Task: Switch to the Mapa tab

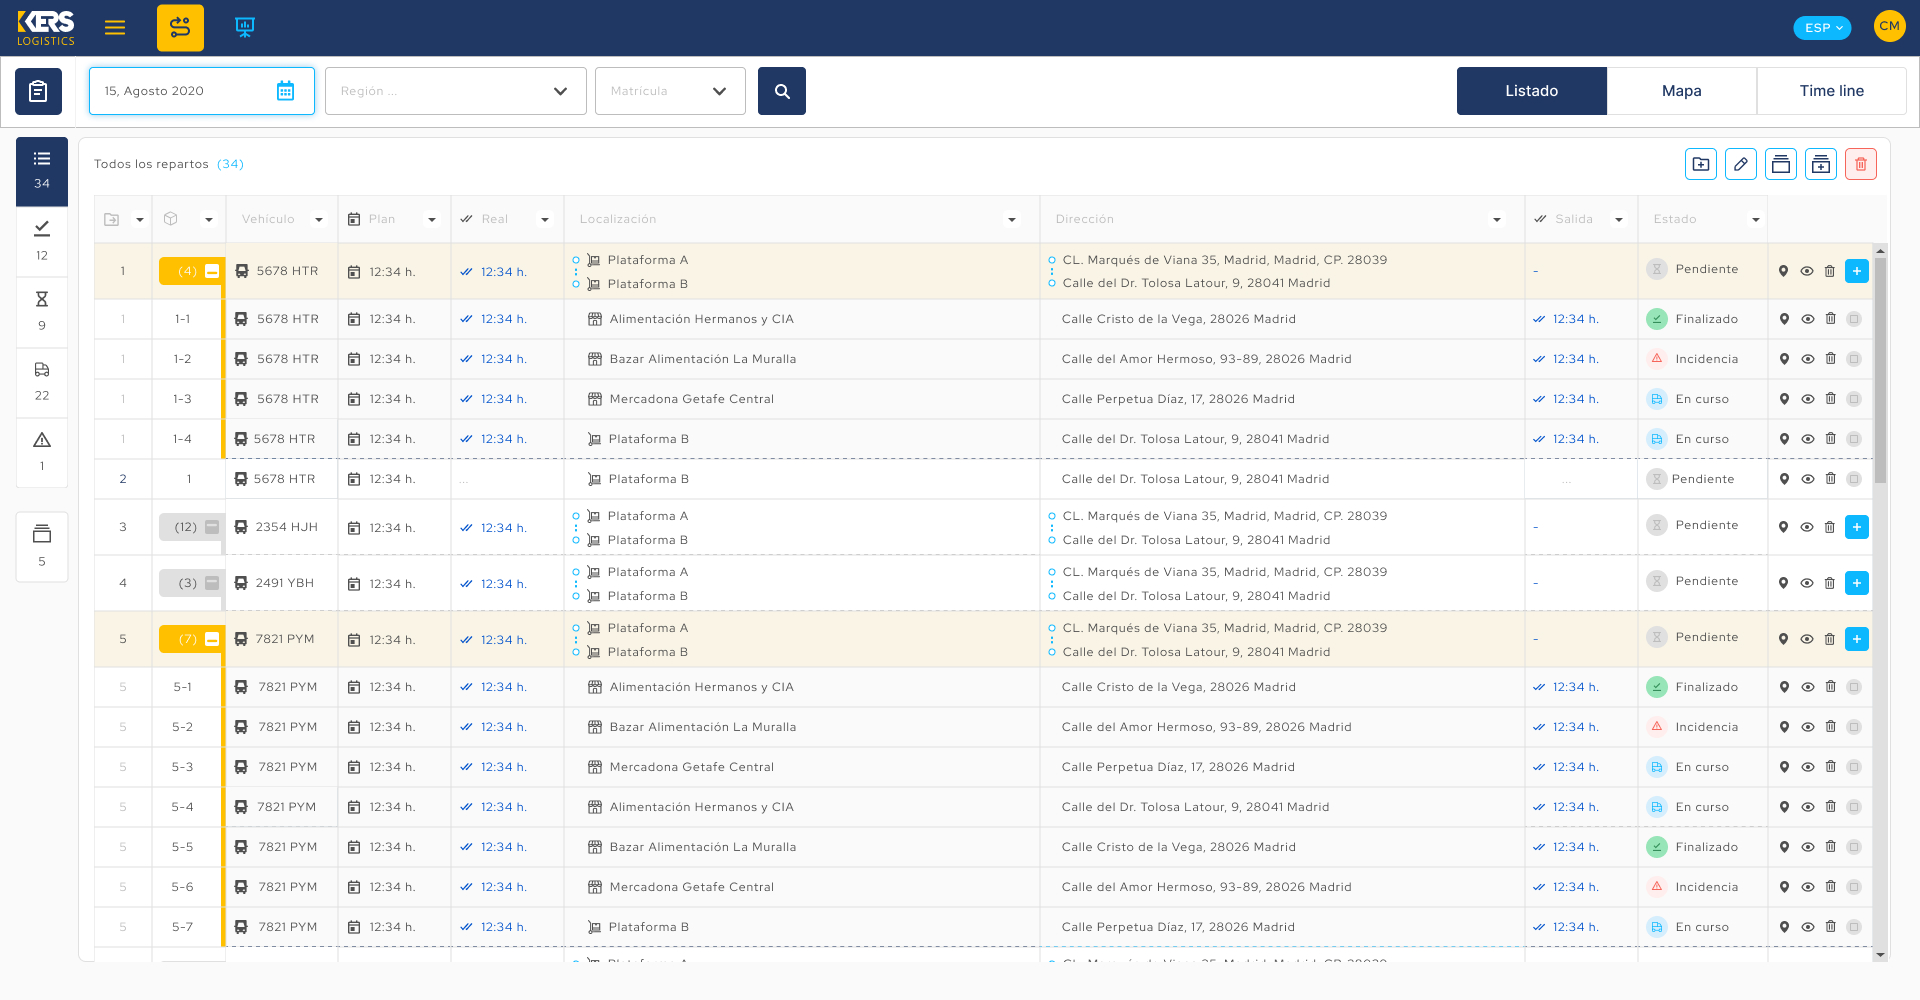Action: (x=1681, y=91)
